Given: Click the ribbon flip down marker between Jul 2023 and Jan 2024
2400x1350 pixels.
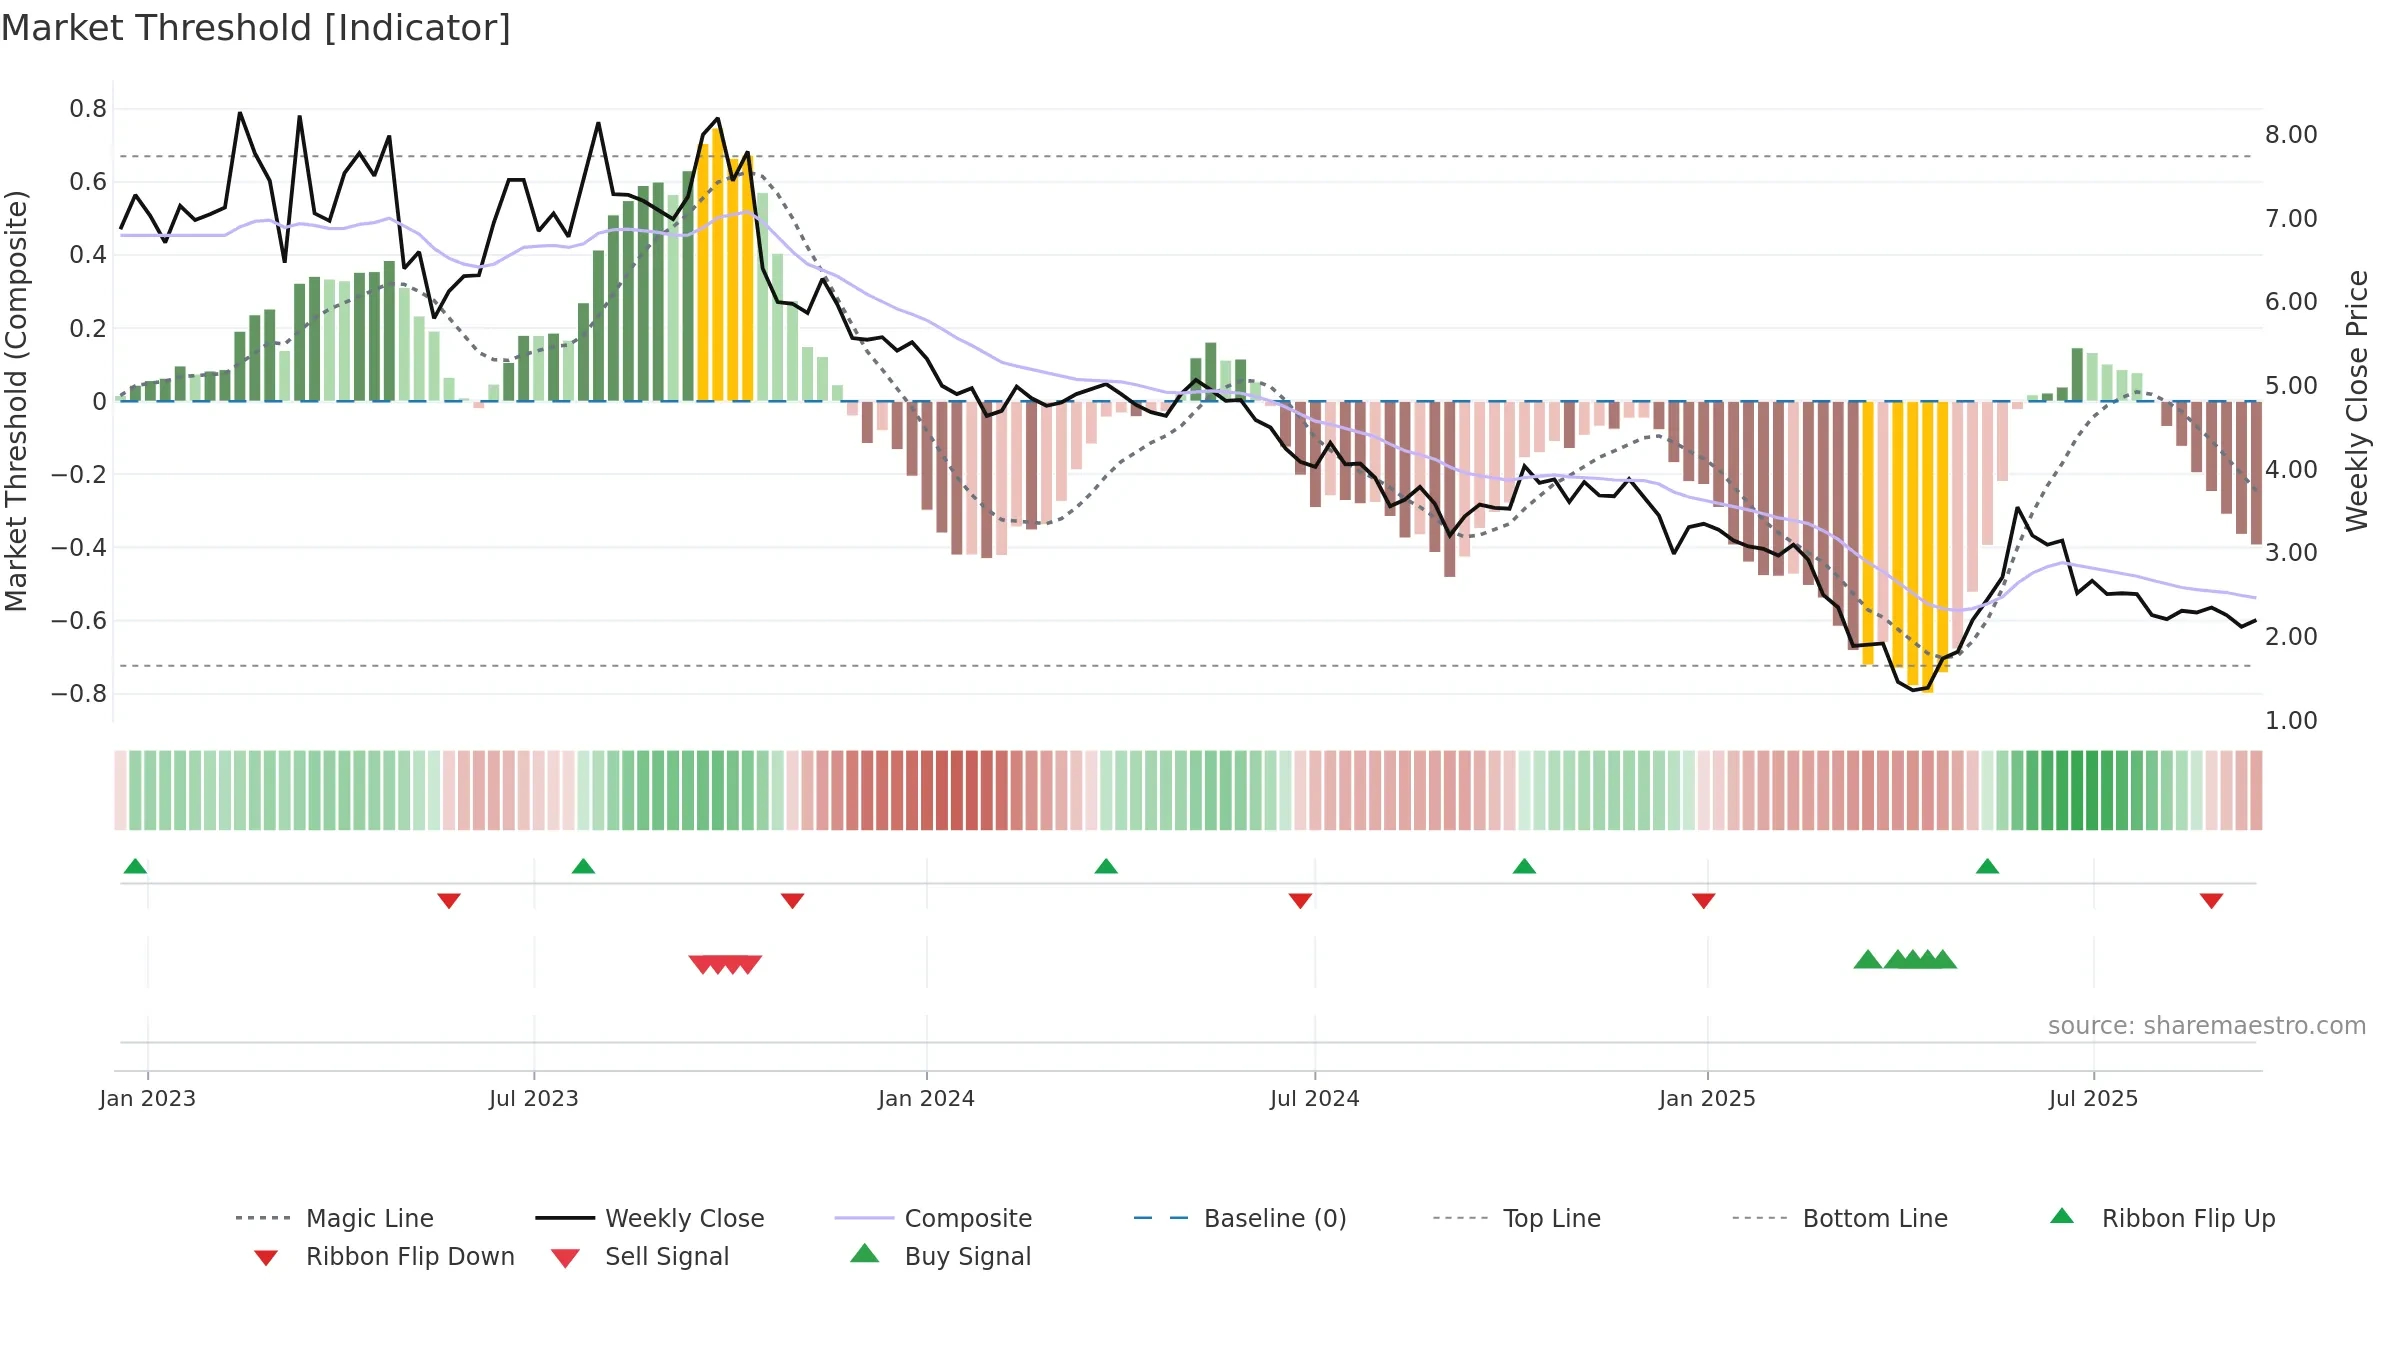Looking at the screenshot, I should [x=792, y=901].
